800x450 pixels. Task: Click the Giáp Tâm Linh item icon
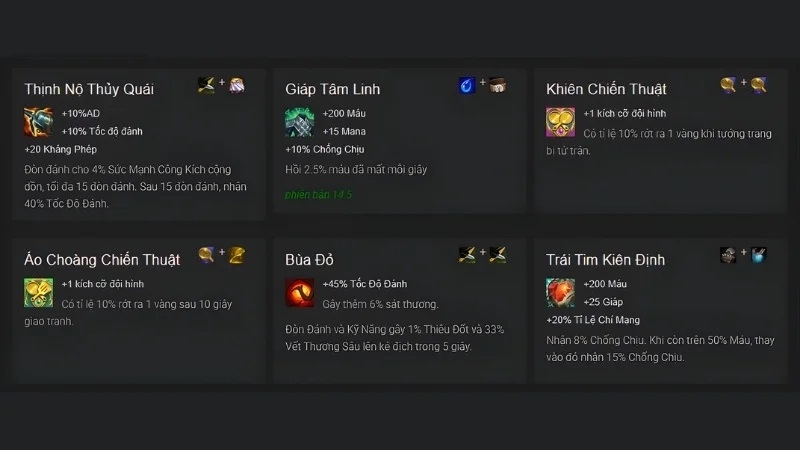tap(299, 122)
